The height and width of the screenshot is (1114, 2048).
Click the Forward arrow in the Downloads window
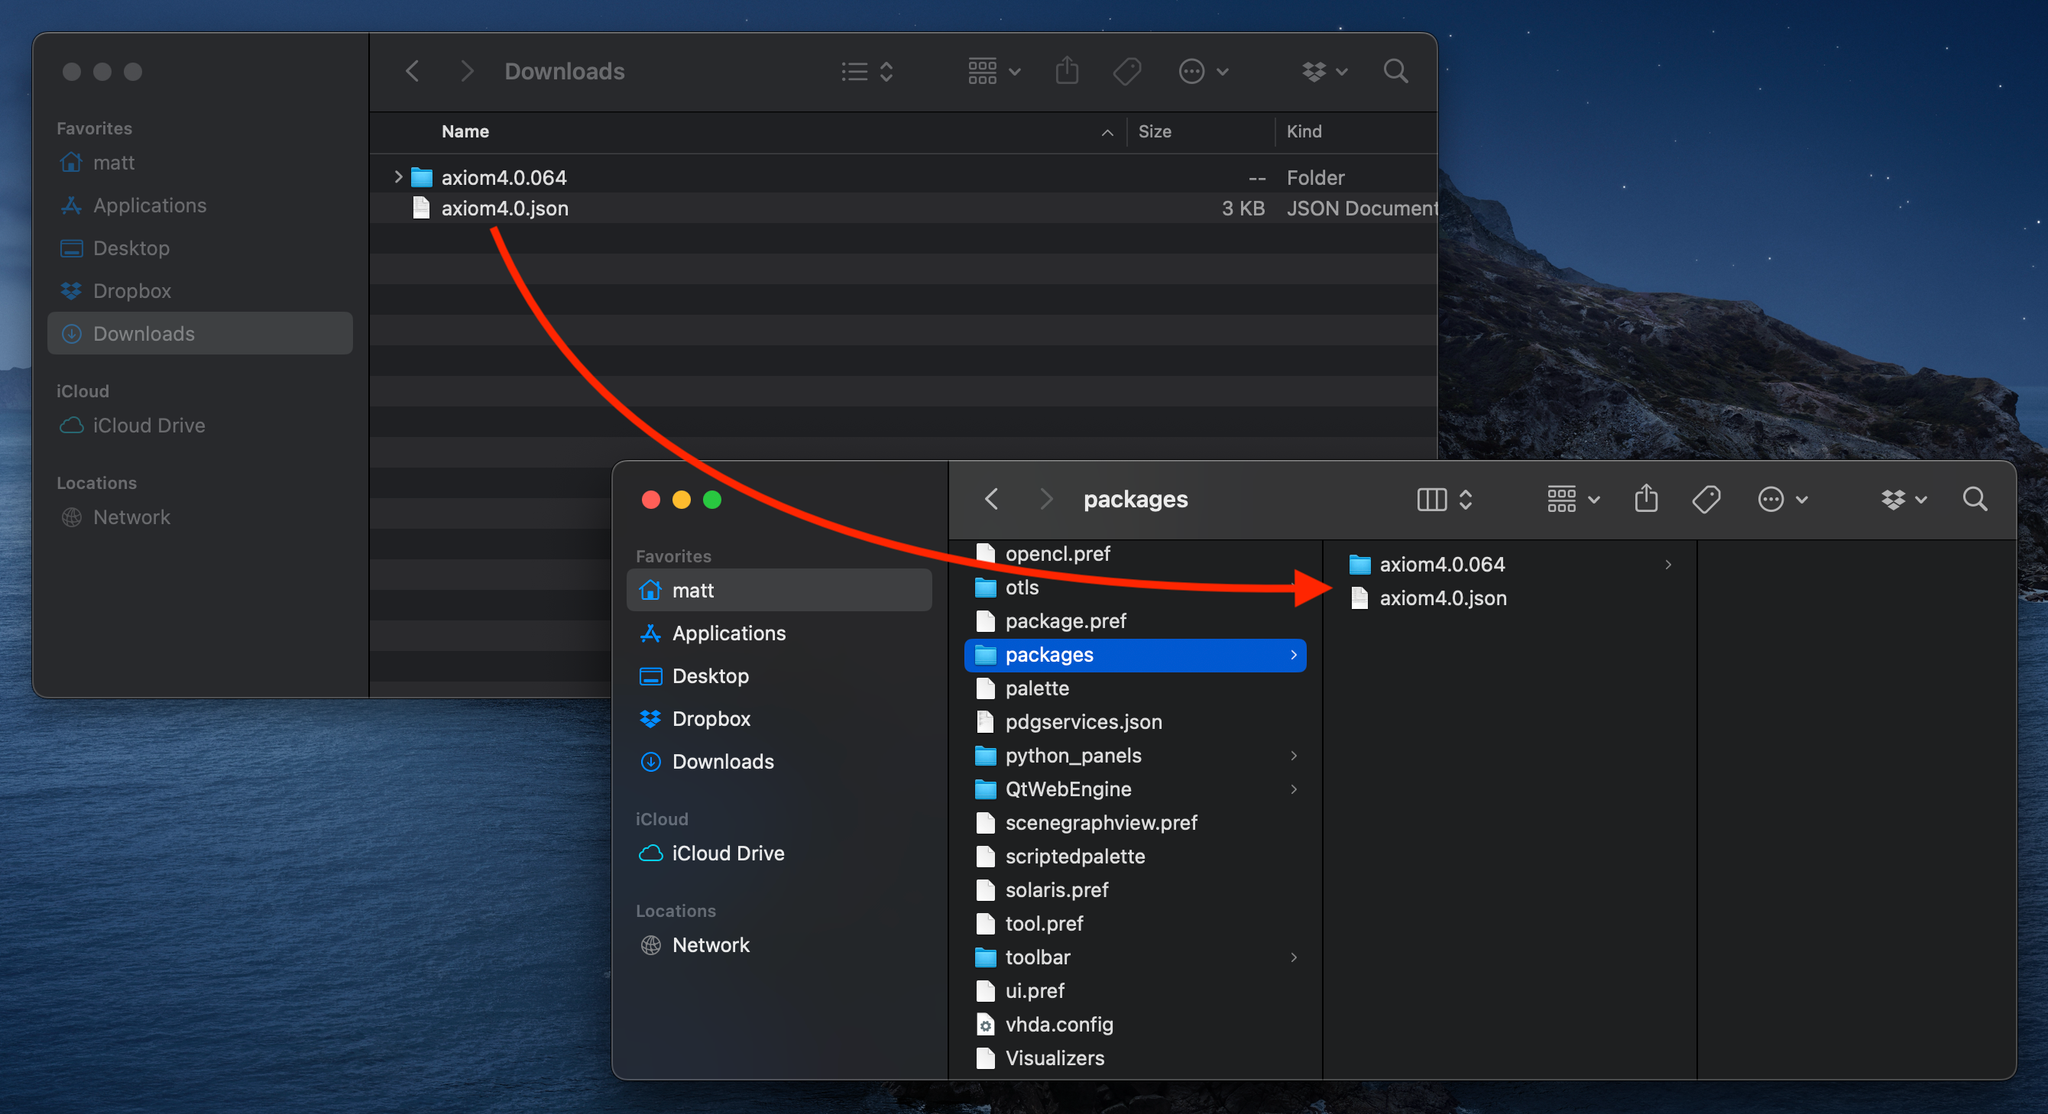point(467,71)
